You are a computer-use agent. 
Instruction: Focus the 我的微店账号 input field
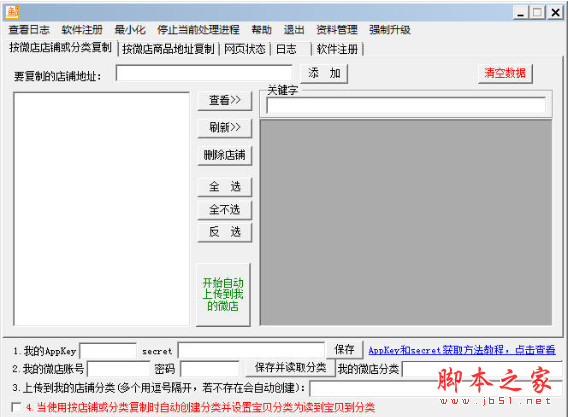118,369
